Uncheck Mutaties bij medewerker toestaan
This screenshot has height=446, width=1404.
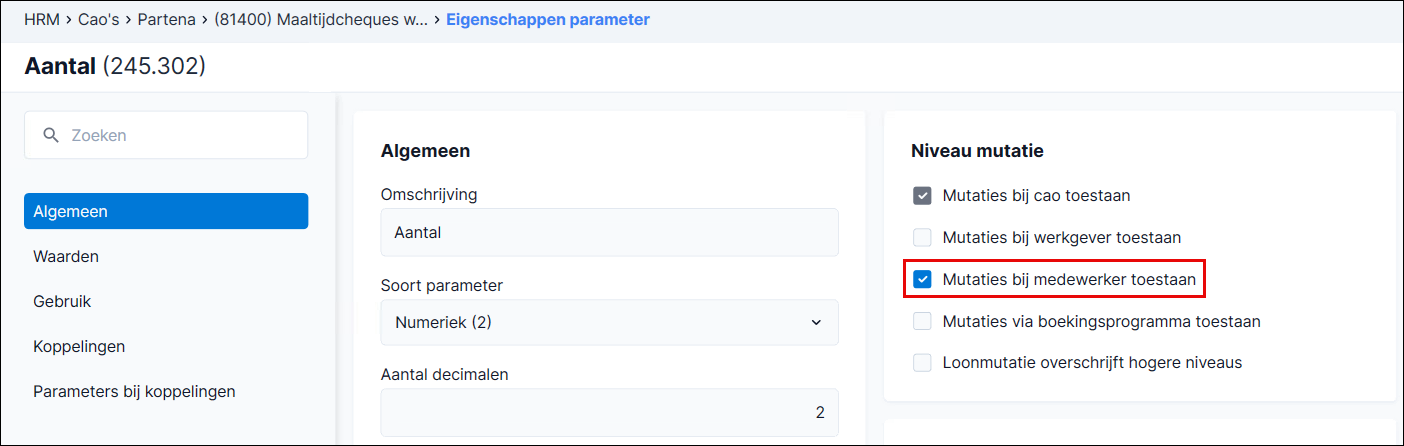pos(922,280)
